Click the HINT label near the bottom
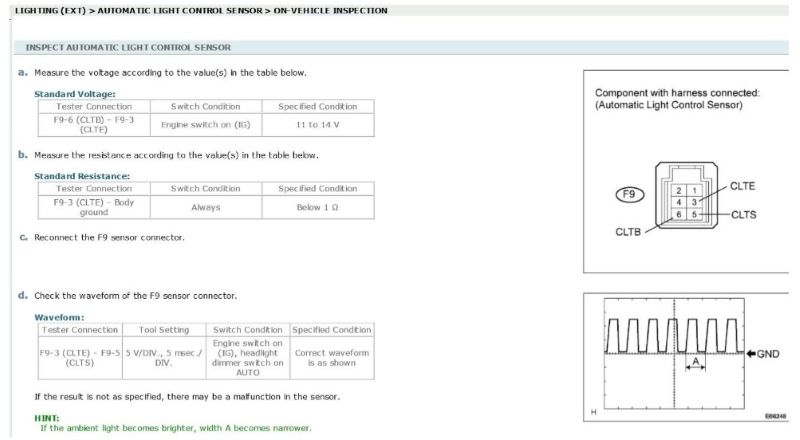 click(47, 418)
